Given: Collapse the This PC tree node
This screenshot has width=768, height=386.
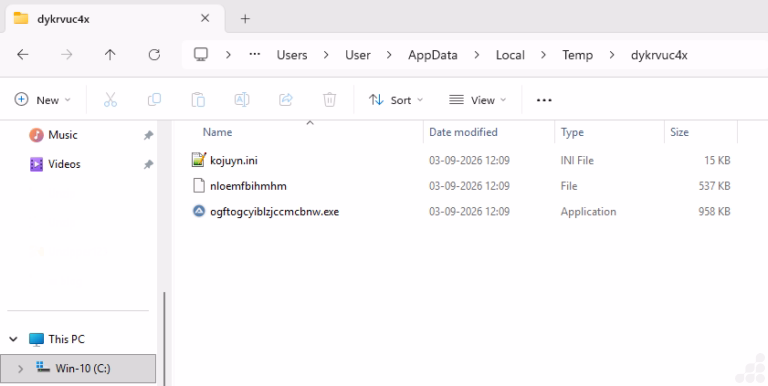Looking at the screenshot, I should (x=14, y=339).
